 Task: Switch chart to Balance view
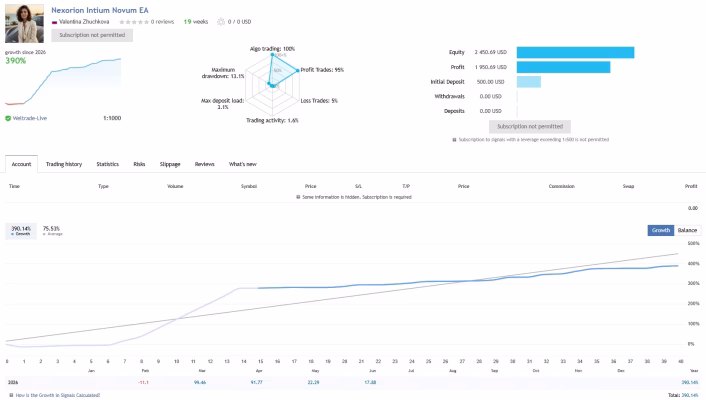[x=687, y=230]
